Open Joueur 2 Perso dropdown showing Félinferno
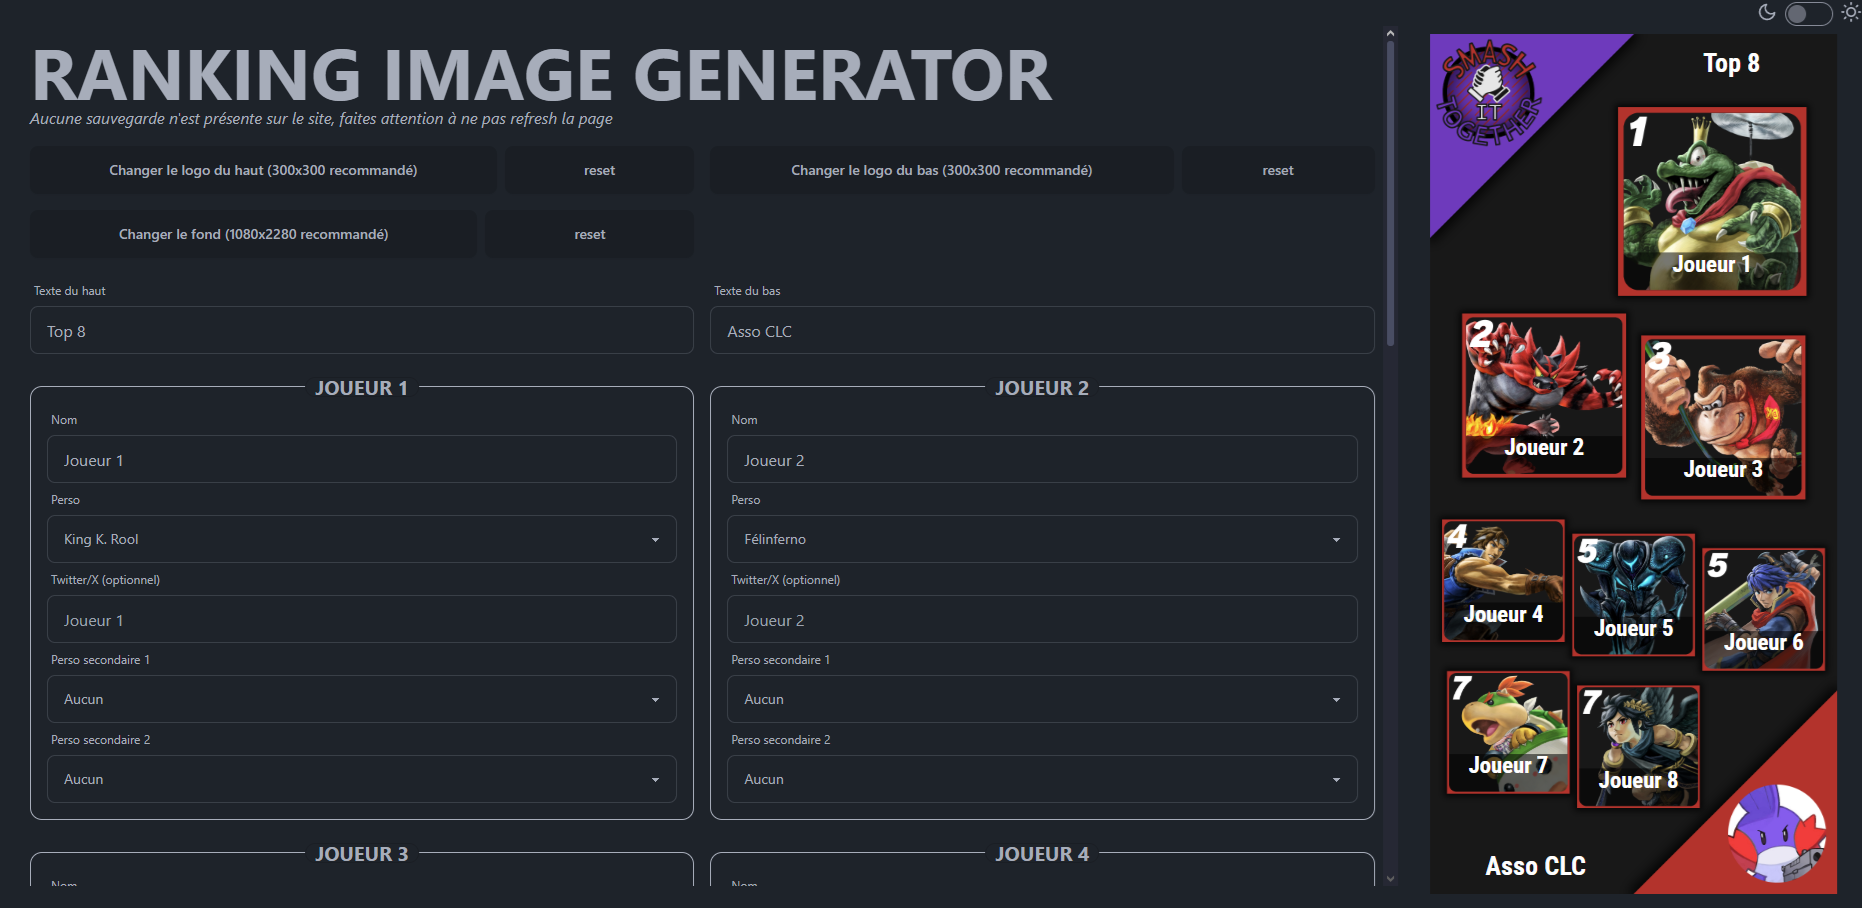The width and height of the screenshot is (1862, 908). click(x=1041, y=539)
